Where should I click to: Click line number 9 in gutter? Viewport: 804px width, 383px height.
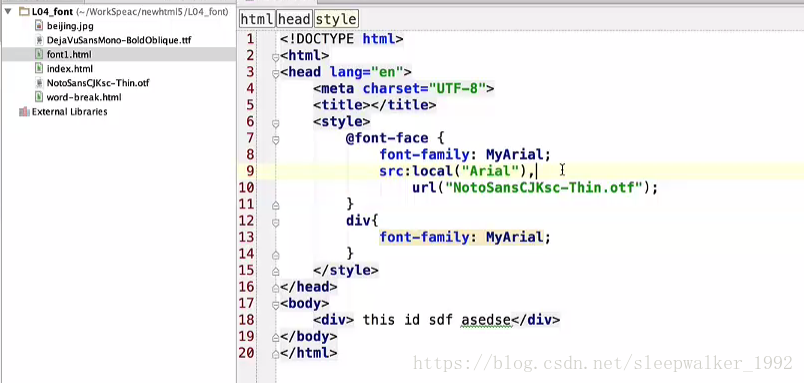[x=250, y=171]
